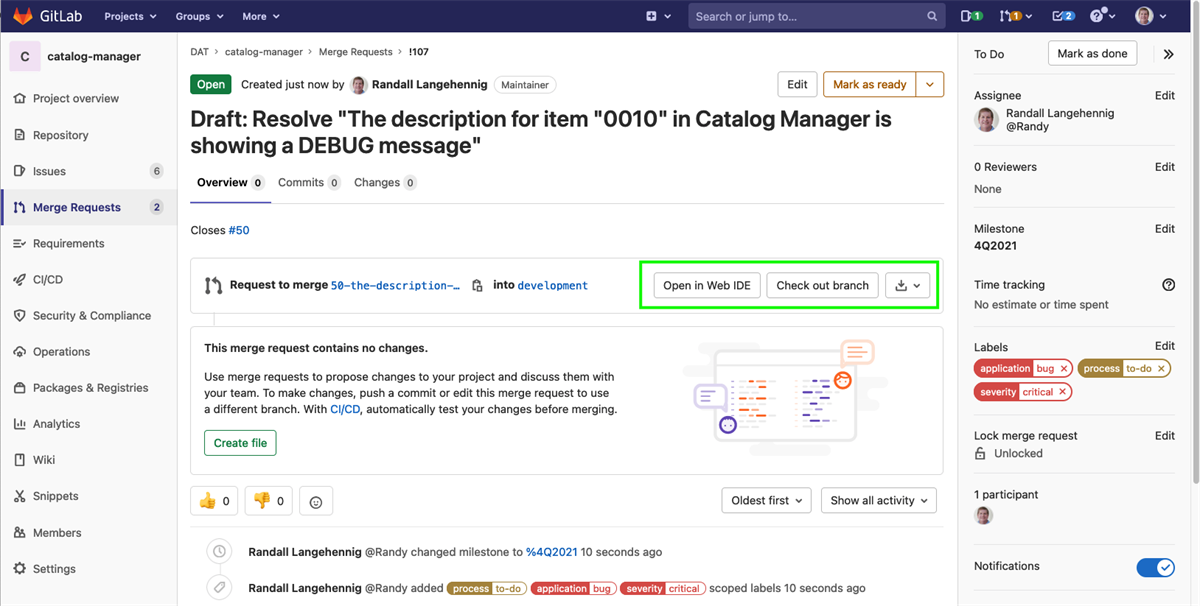Image resolution: width=1200 pixels, height=606 pixels.
Task: Toggle the Notifications switch off
Action: 1156,567
